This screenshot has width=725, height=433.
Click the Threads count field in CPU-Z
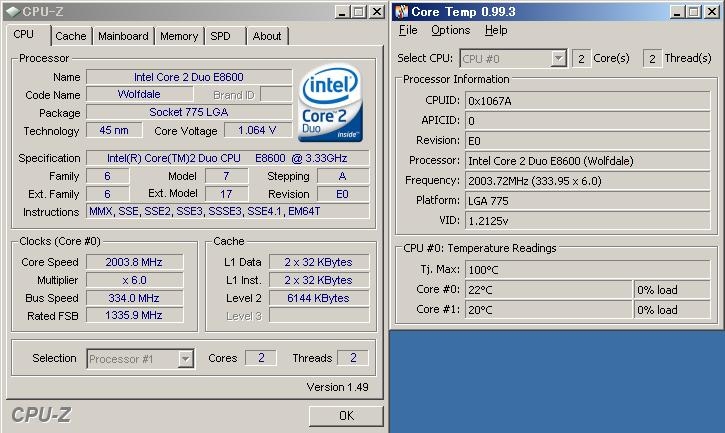[353, 358]
